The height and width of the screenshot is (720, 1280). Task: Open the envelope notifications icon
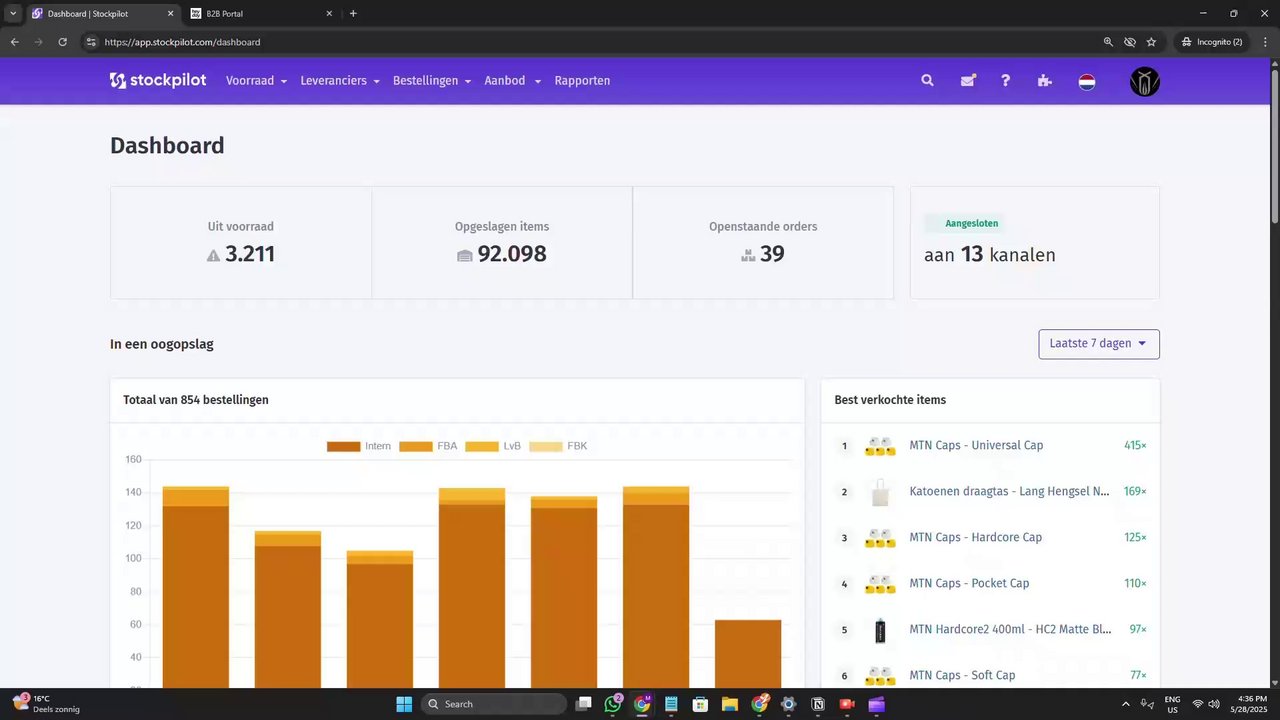point(967,81)
